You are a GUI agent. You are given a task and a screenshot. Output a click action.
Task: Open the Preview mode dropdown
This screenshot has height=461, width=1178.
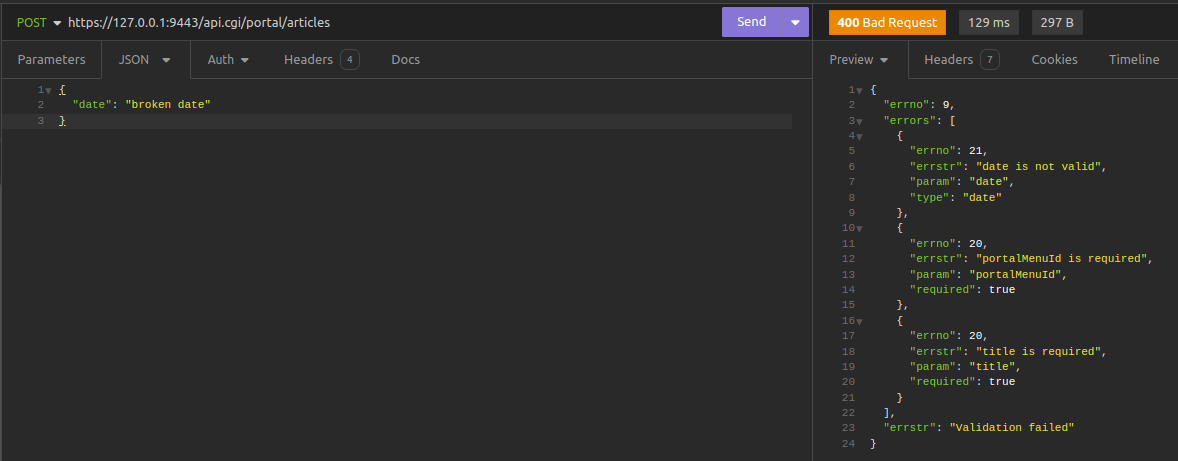point(859,60)
